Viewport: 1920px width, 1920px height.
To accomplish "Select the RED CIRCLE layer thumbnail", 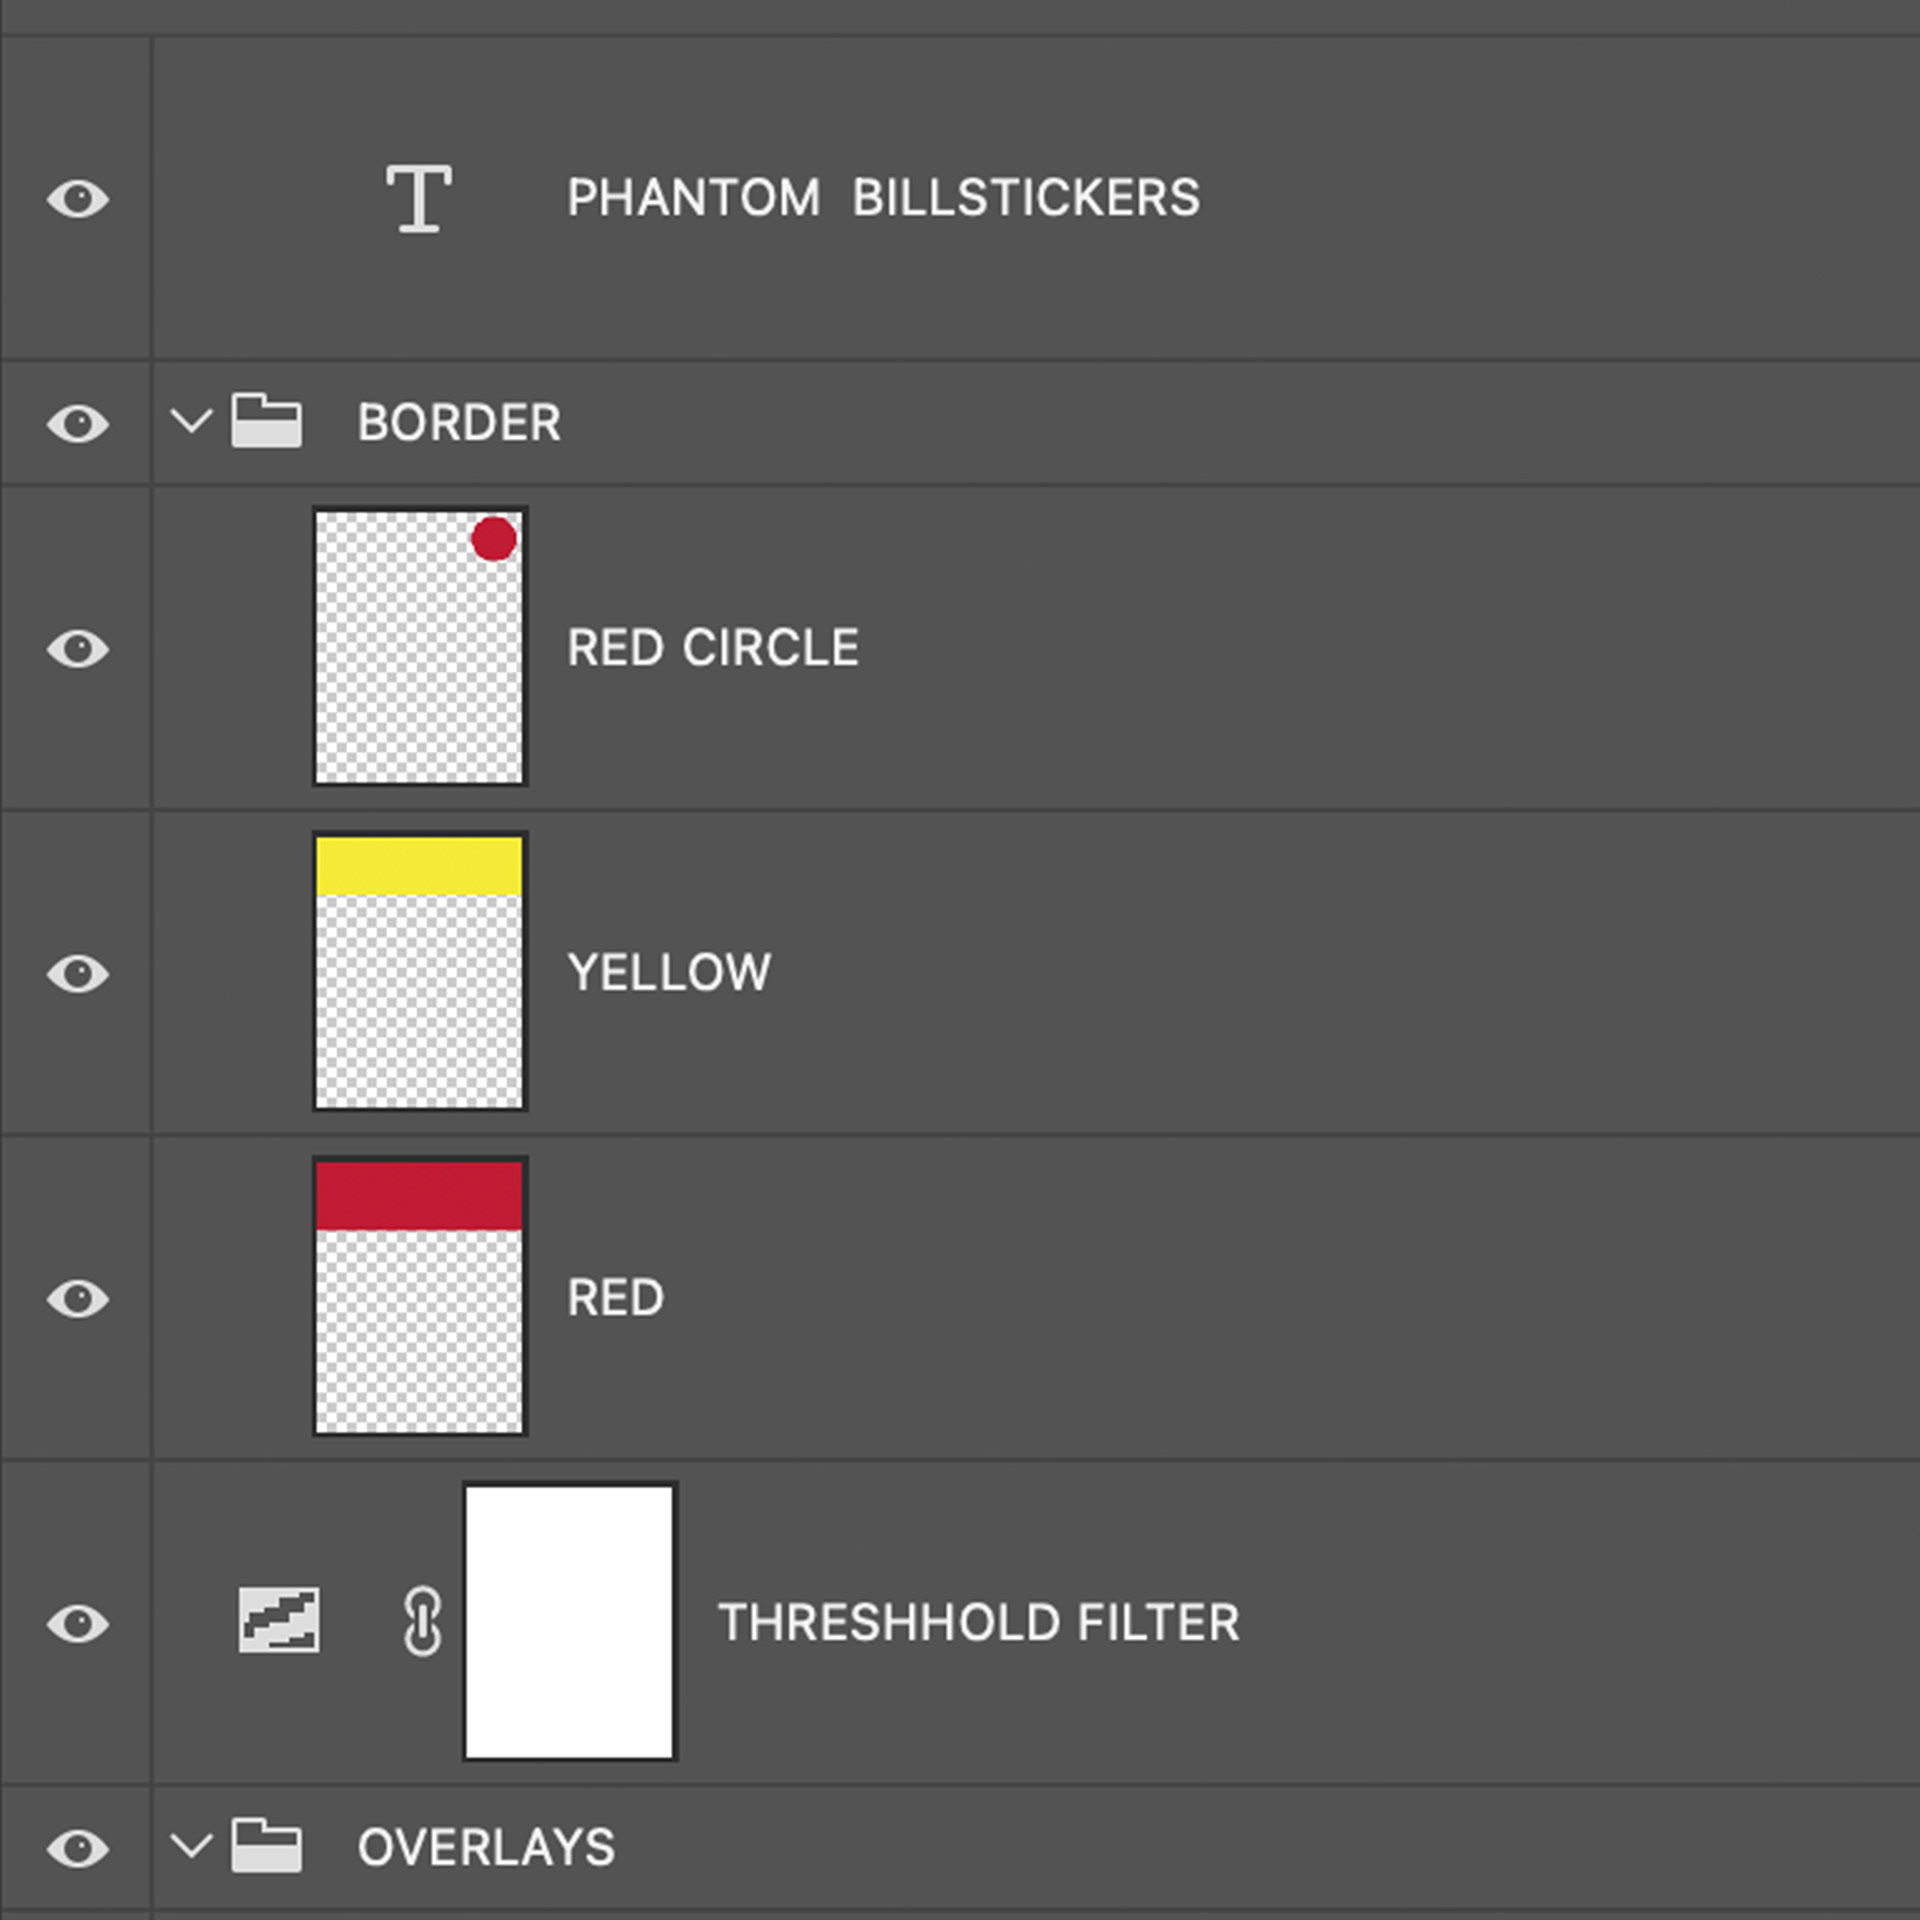I will pos(420,647).
